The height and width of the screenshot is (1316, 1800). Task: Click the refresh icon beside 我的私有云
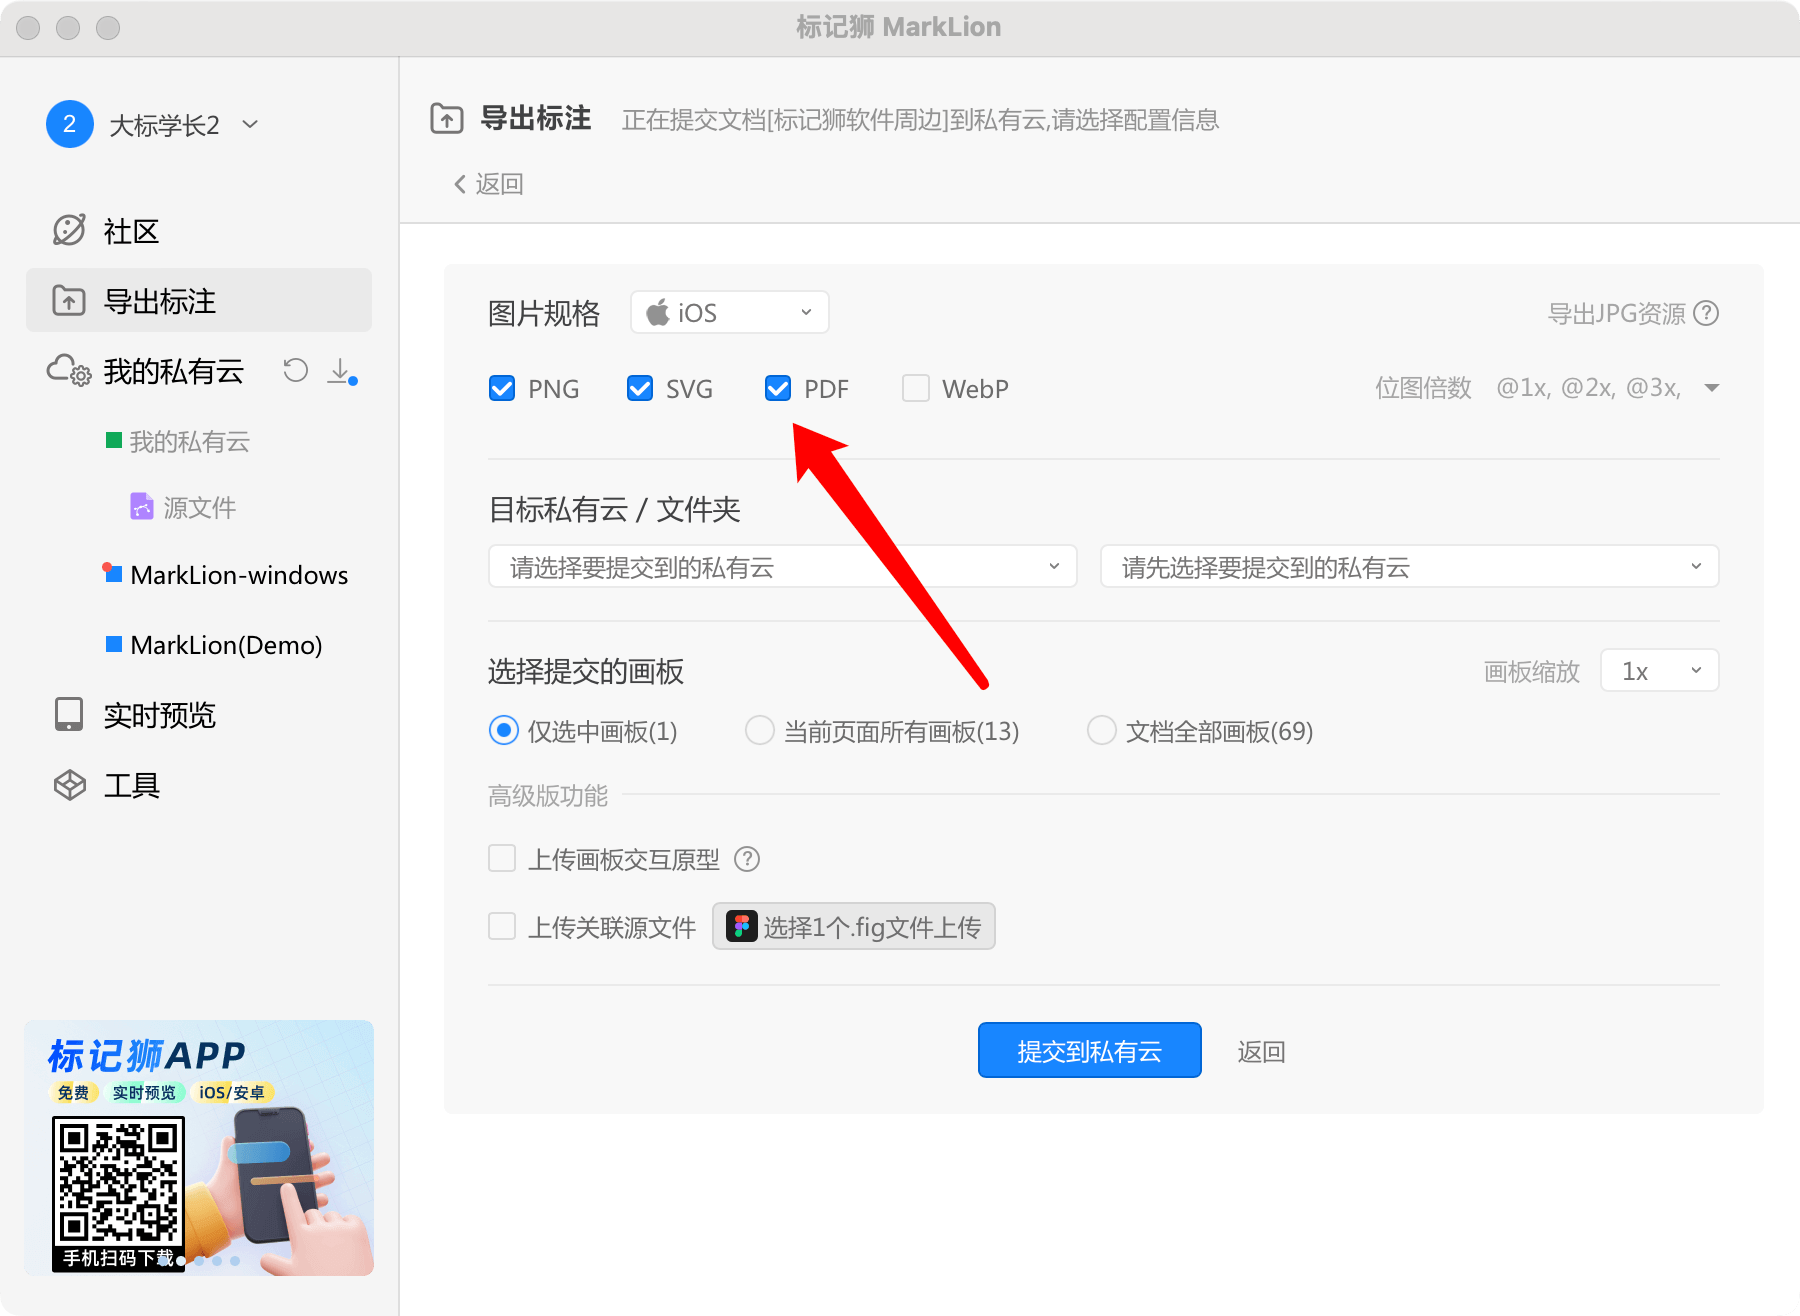click(x=295, y=371)
